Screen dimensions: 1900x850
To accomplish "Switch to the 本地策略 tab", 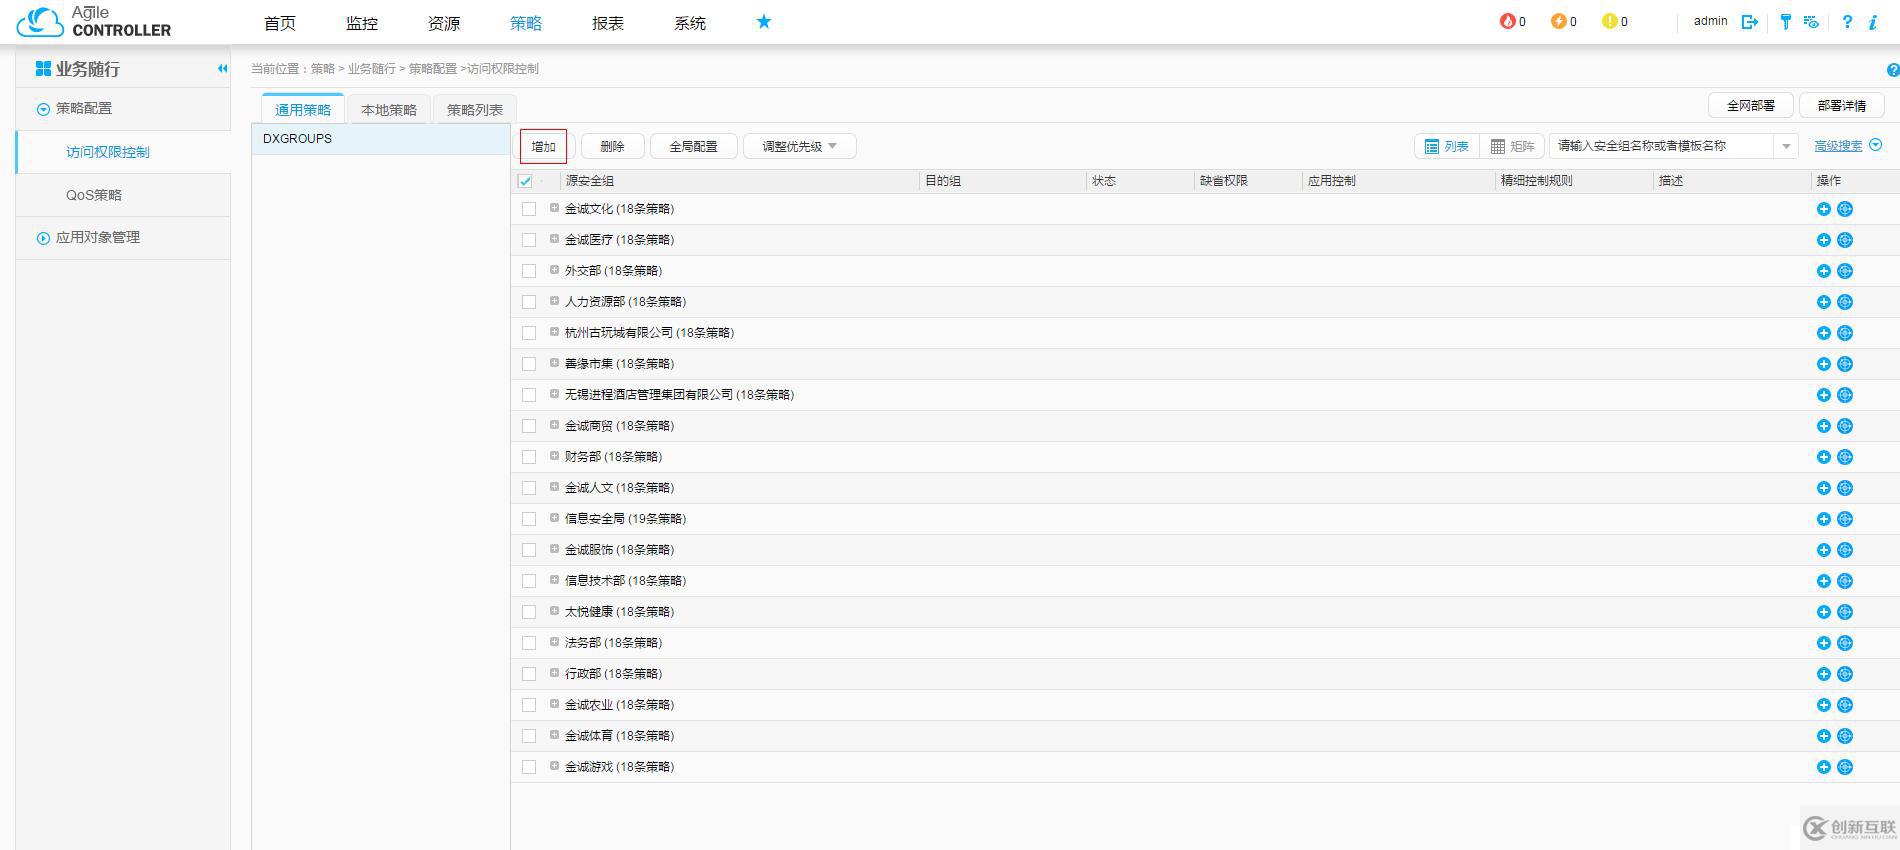I will tap(389, 110).
